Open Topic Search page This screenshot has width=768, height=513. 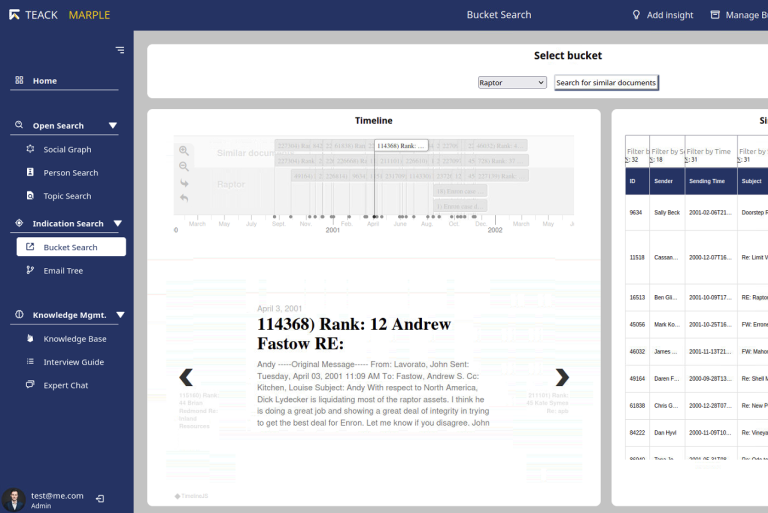point(67,196)
